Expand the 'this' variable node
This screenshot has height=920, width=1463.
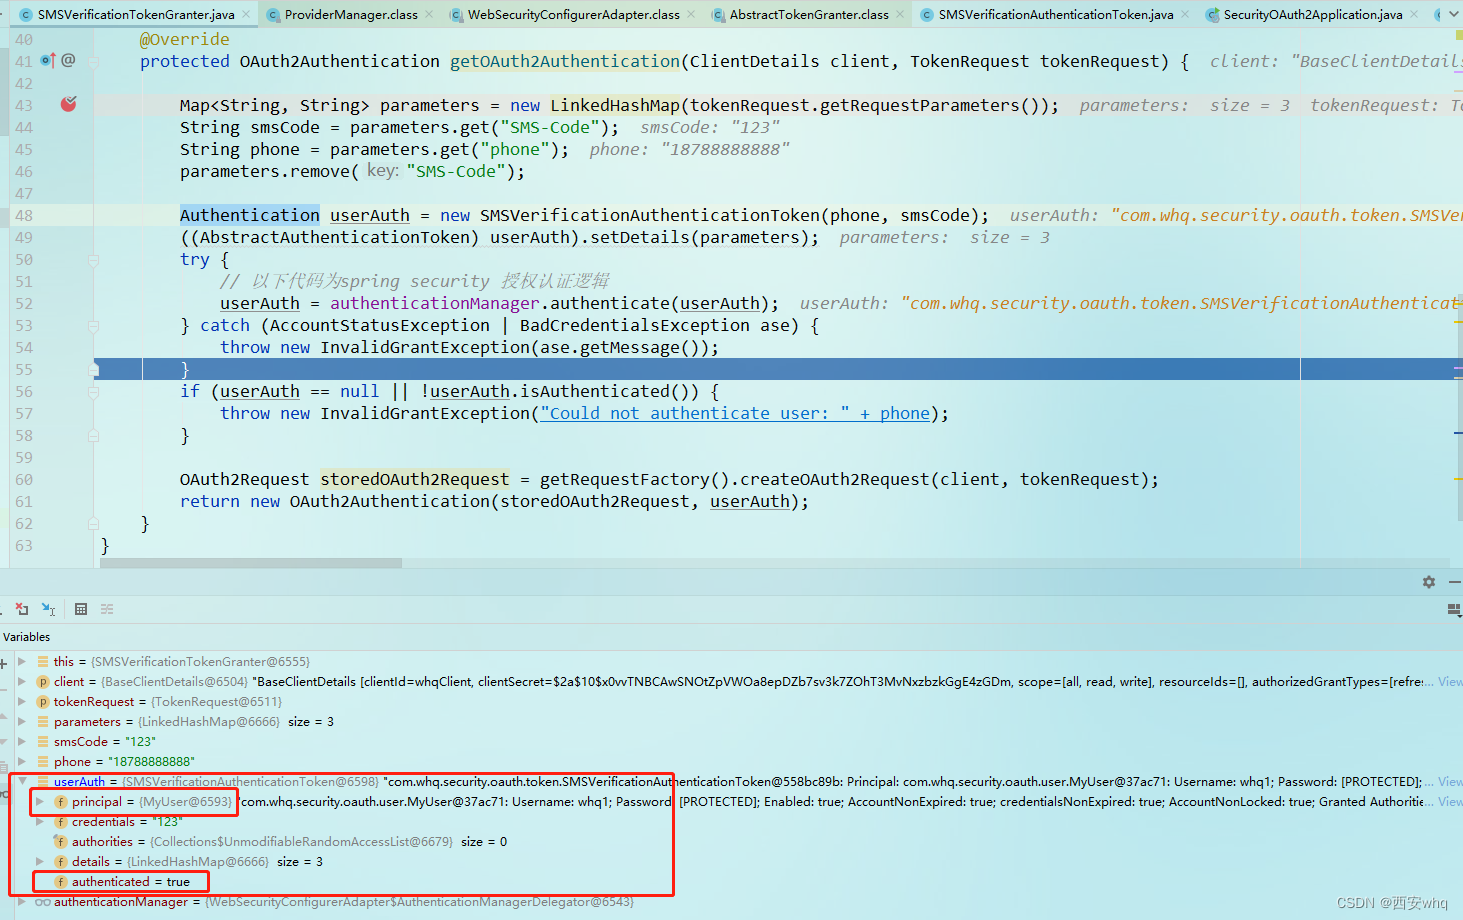pyautogui.click(x=22, y=662)
